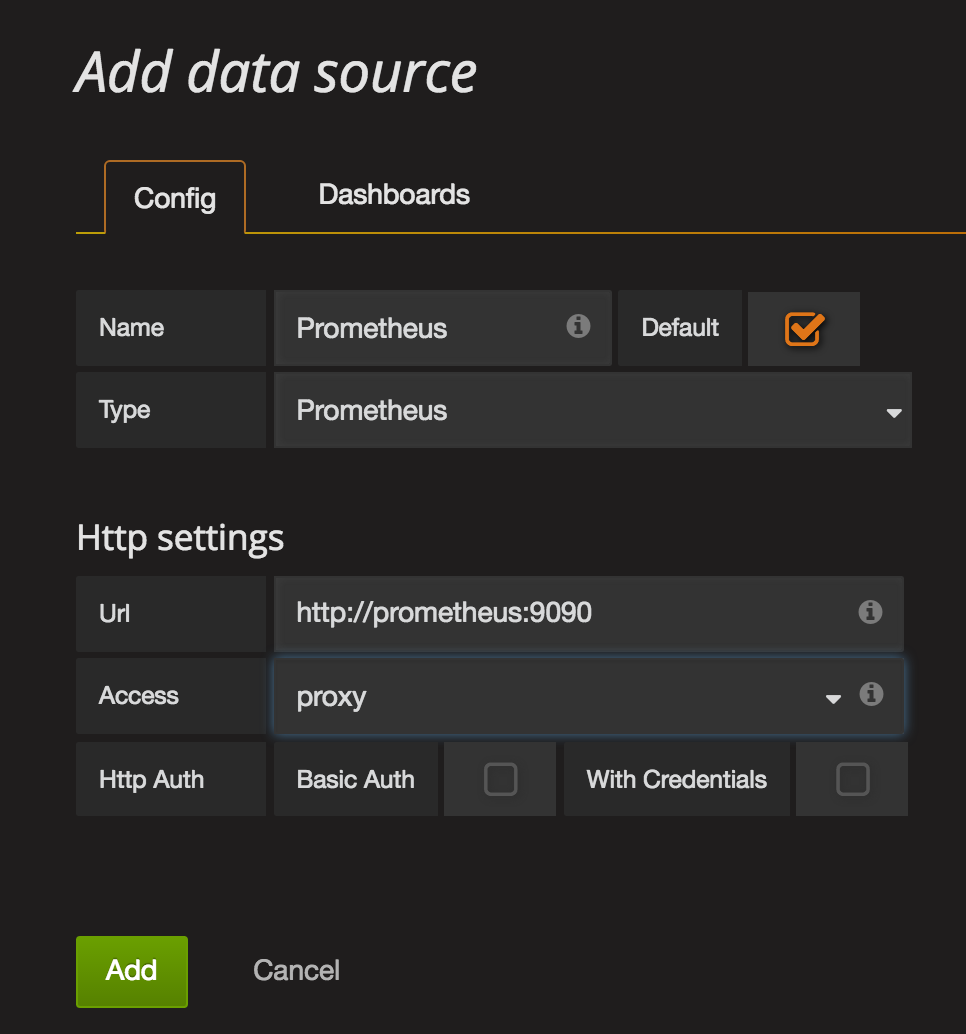Click the info icon in Name field
The width and height of the screenshot is (966, 1034).
pos(578,327)
